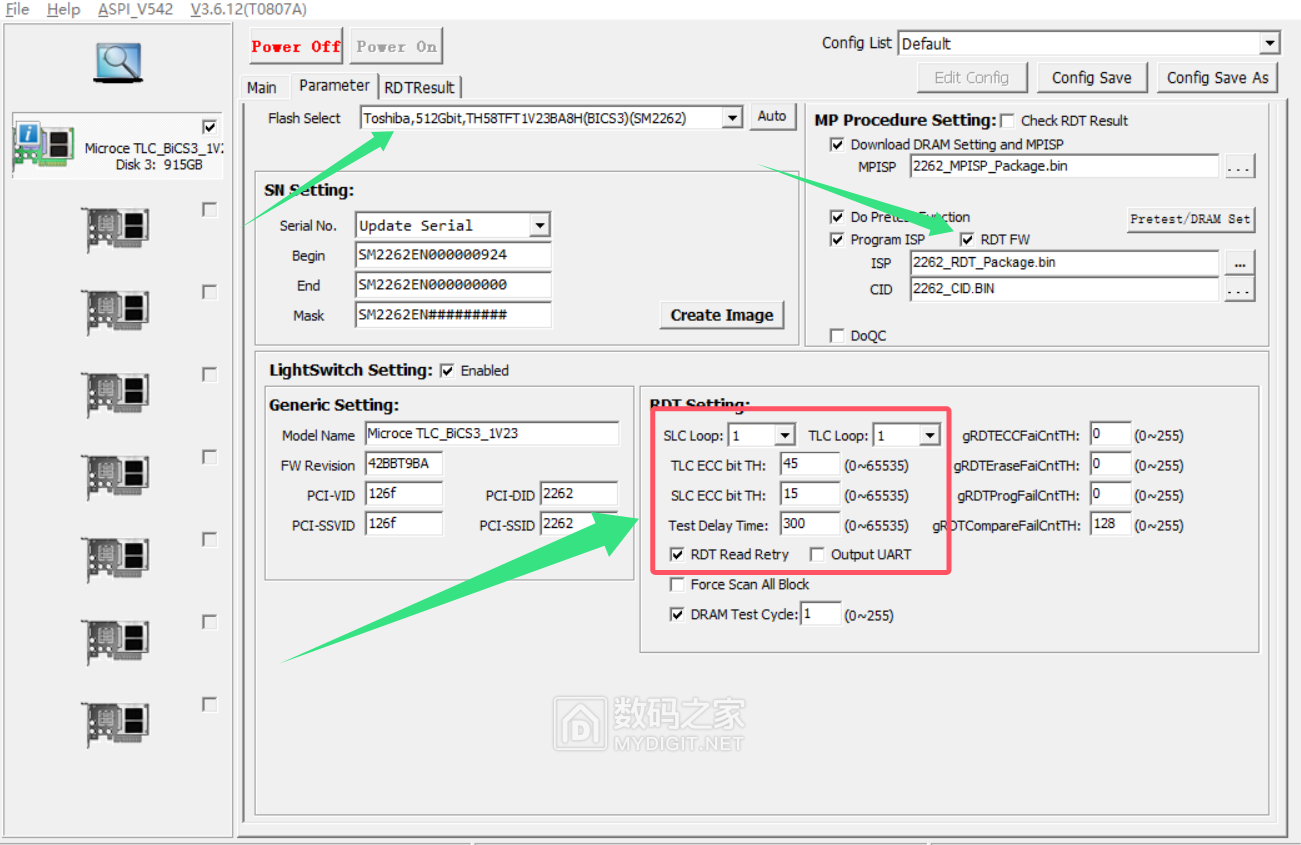The height and width of the screenshot is (845, 1301).
Task: Switch to the RDTResult tab
Action: point(419,88)
